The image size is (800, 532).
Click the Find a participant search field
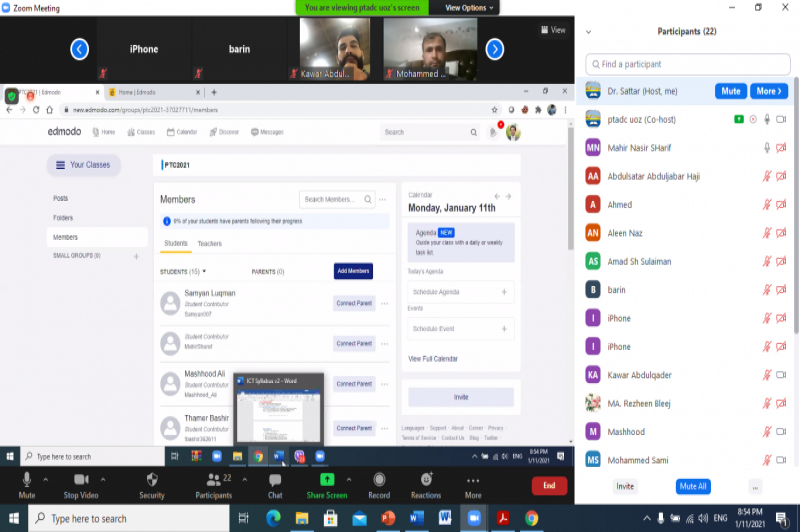pos(686,64)
